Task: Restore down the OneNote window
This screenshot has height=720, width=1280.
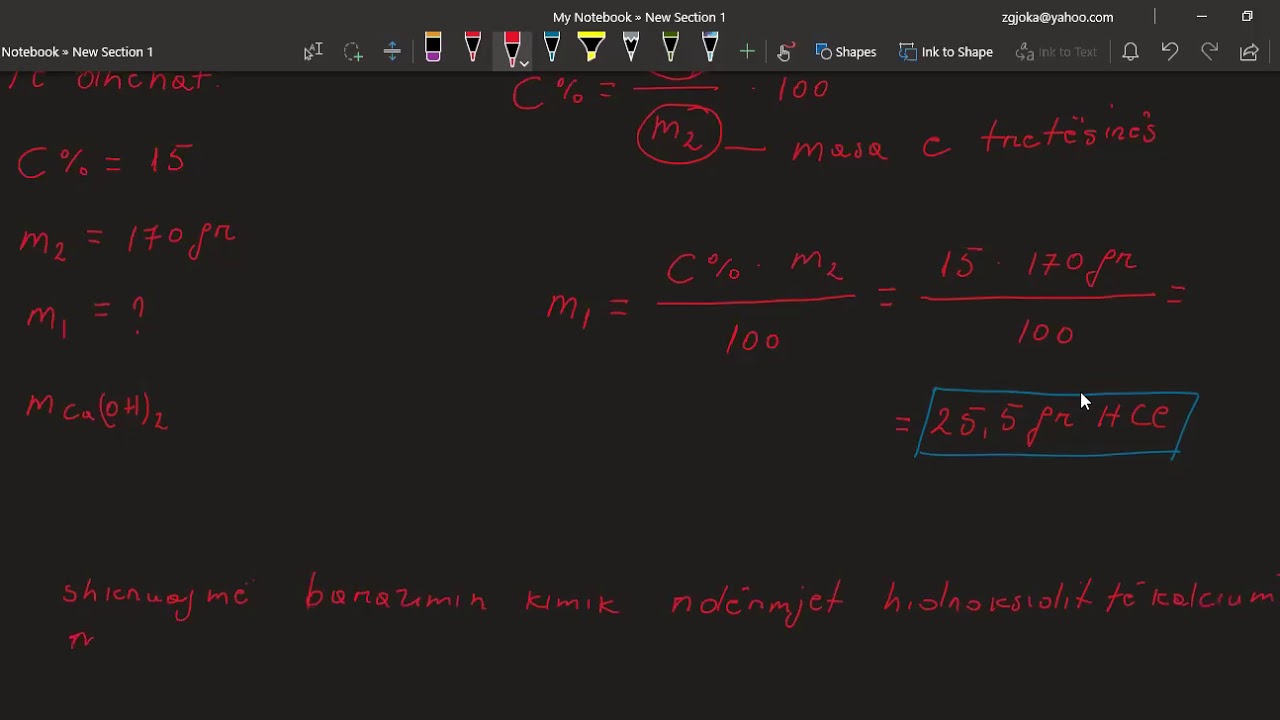Action: click(1247, 16)
